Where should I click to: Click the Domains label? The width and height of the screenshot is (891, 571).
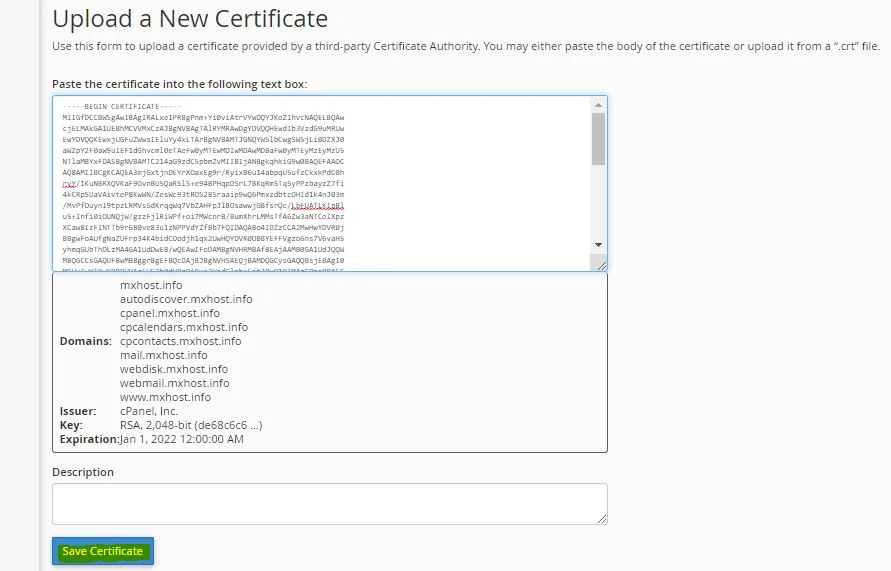pos(86,341)
